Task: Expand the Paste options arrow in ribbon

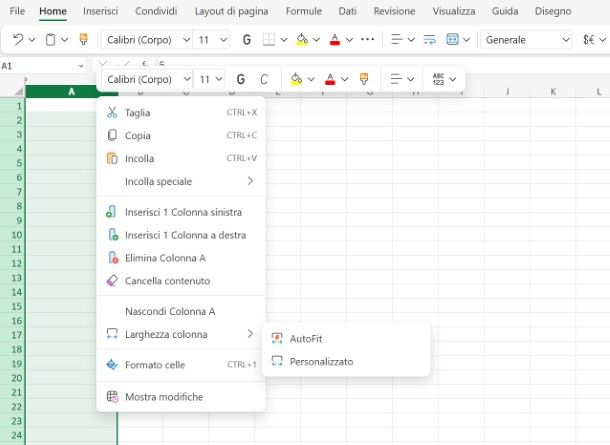Action: [65, 40]
